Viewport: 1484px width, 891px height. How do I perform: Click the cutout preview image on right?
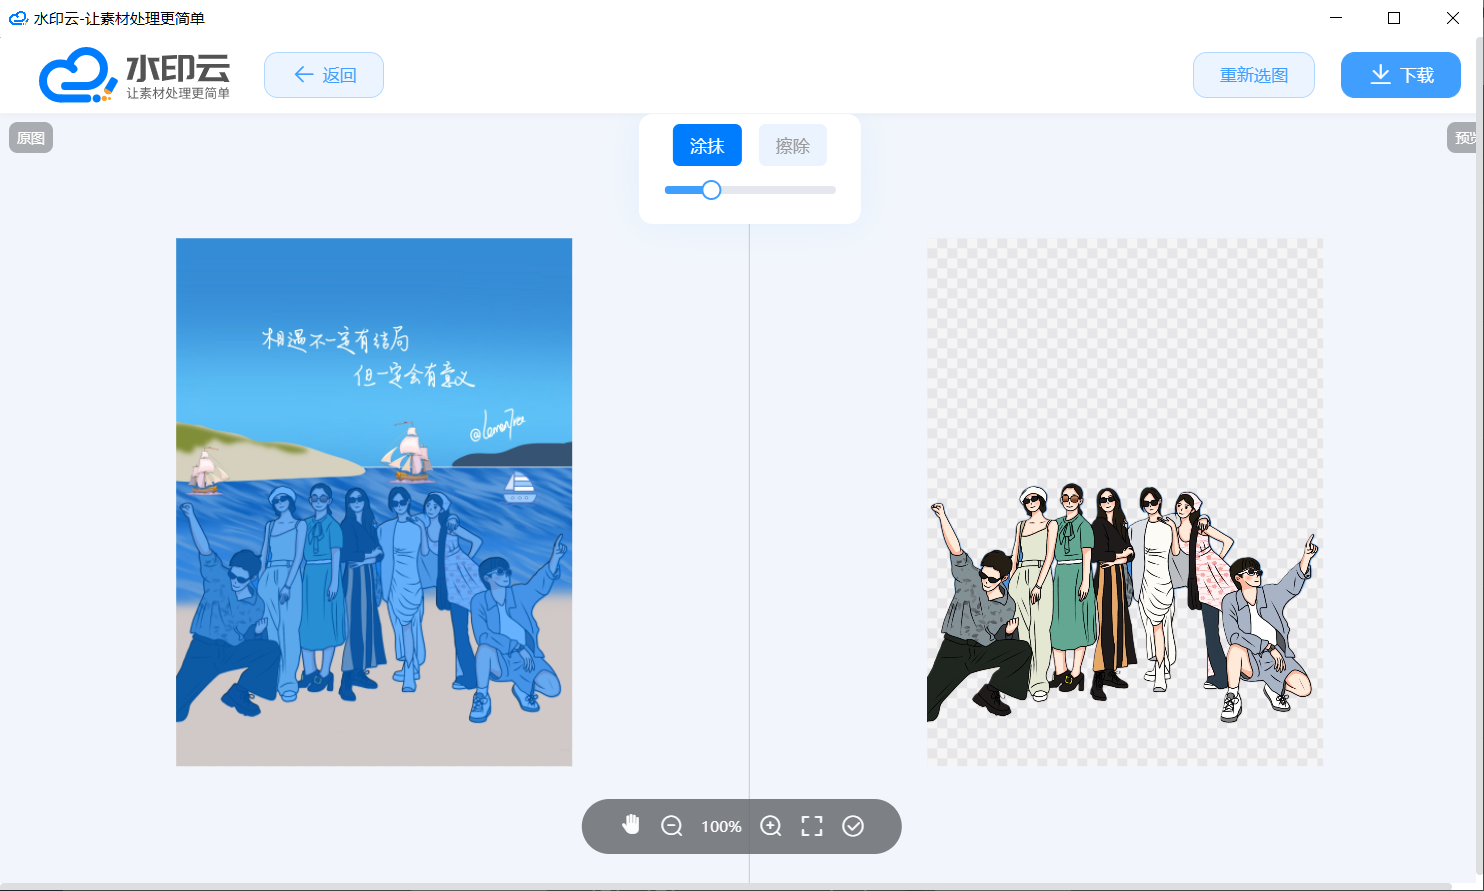(x=1125, y=502)
